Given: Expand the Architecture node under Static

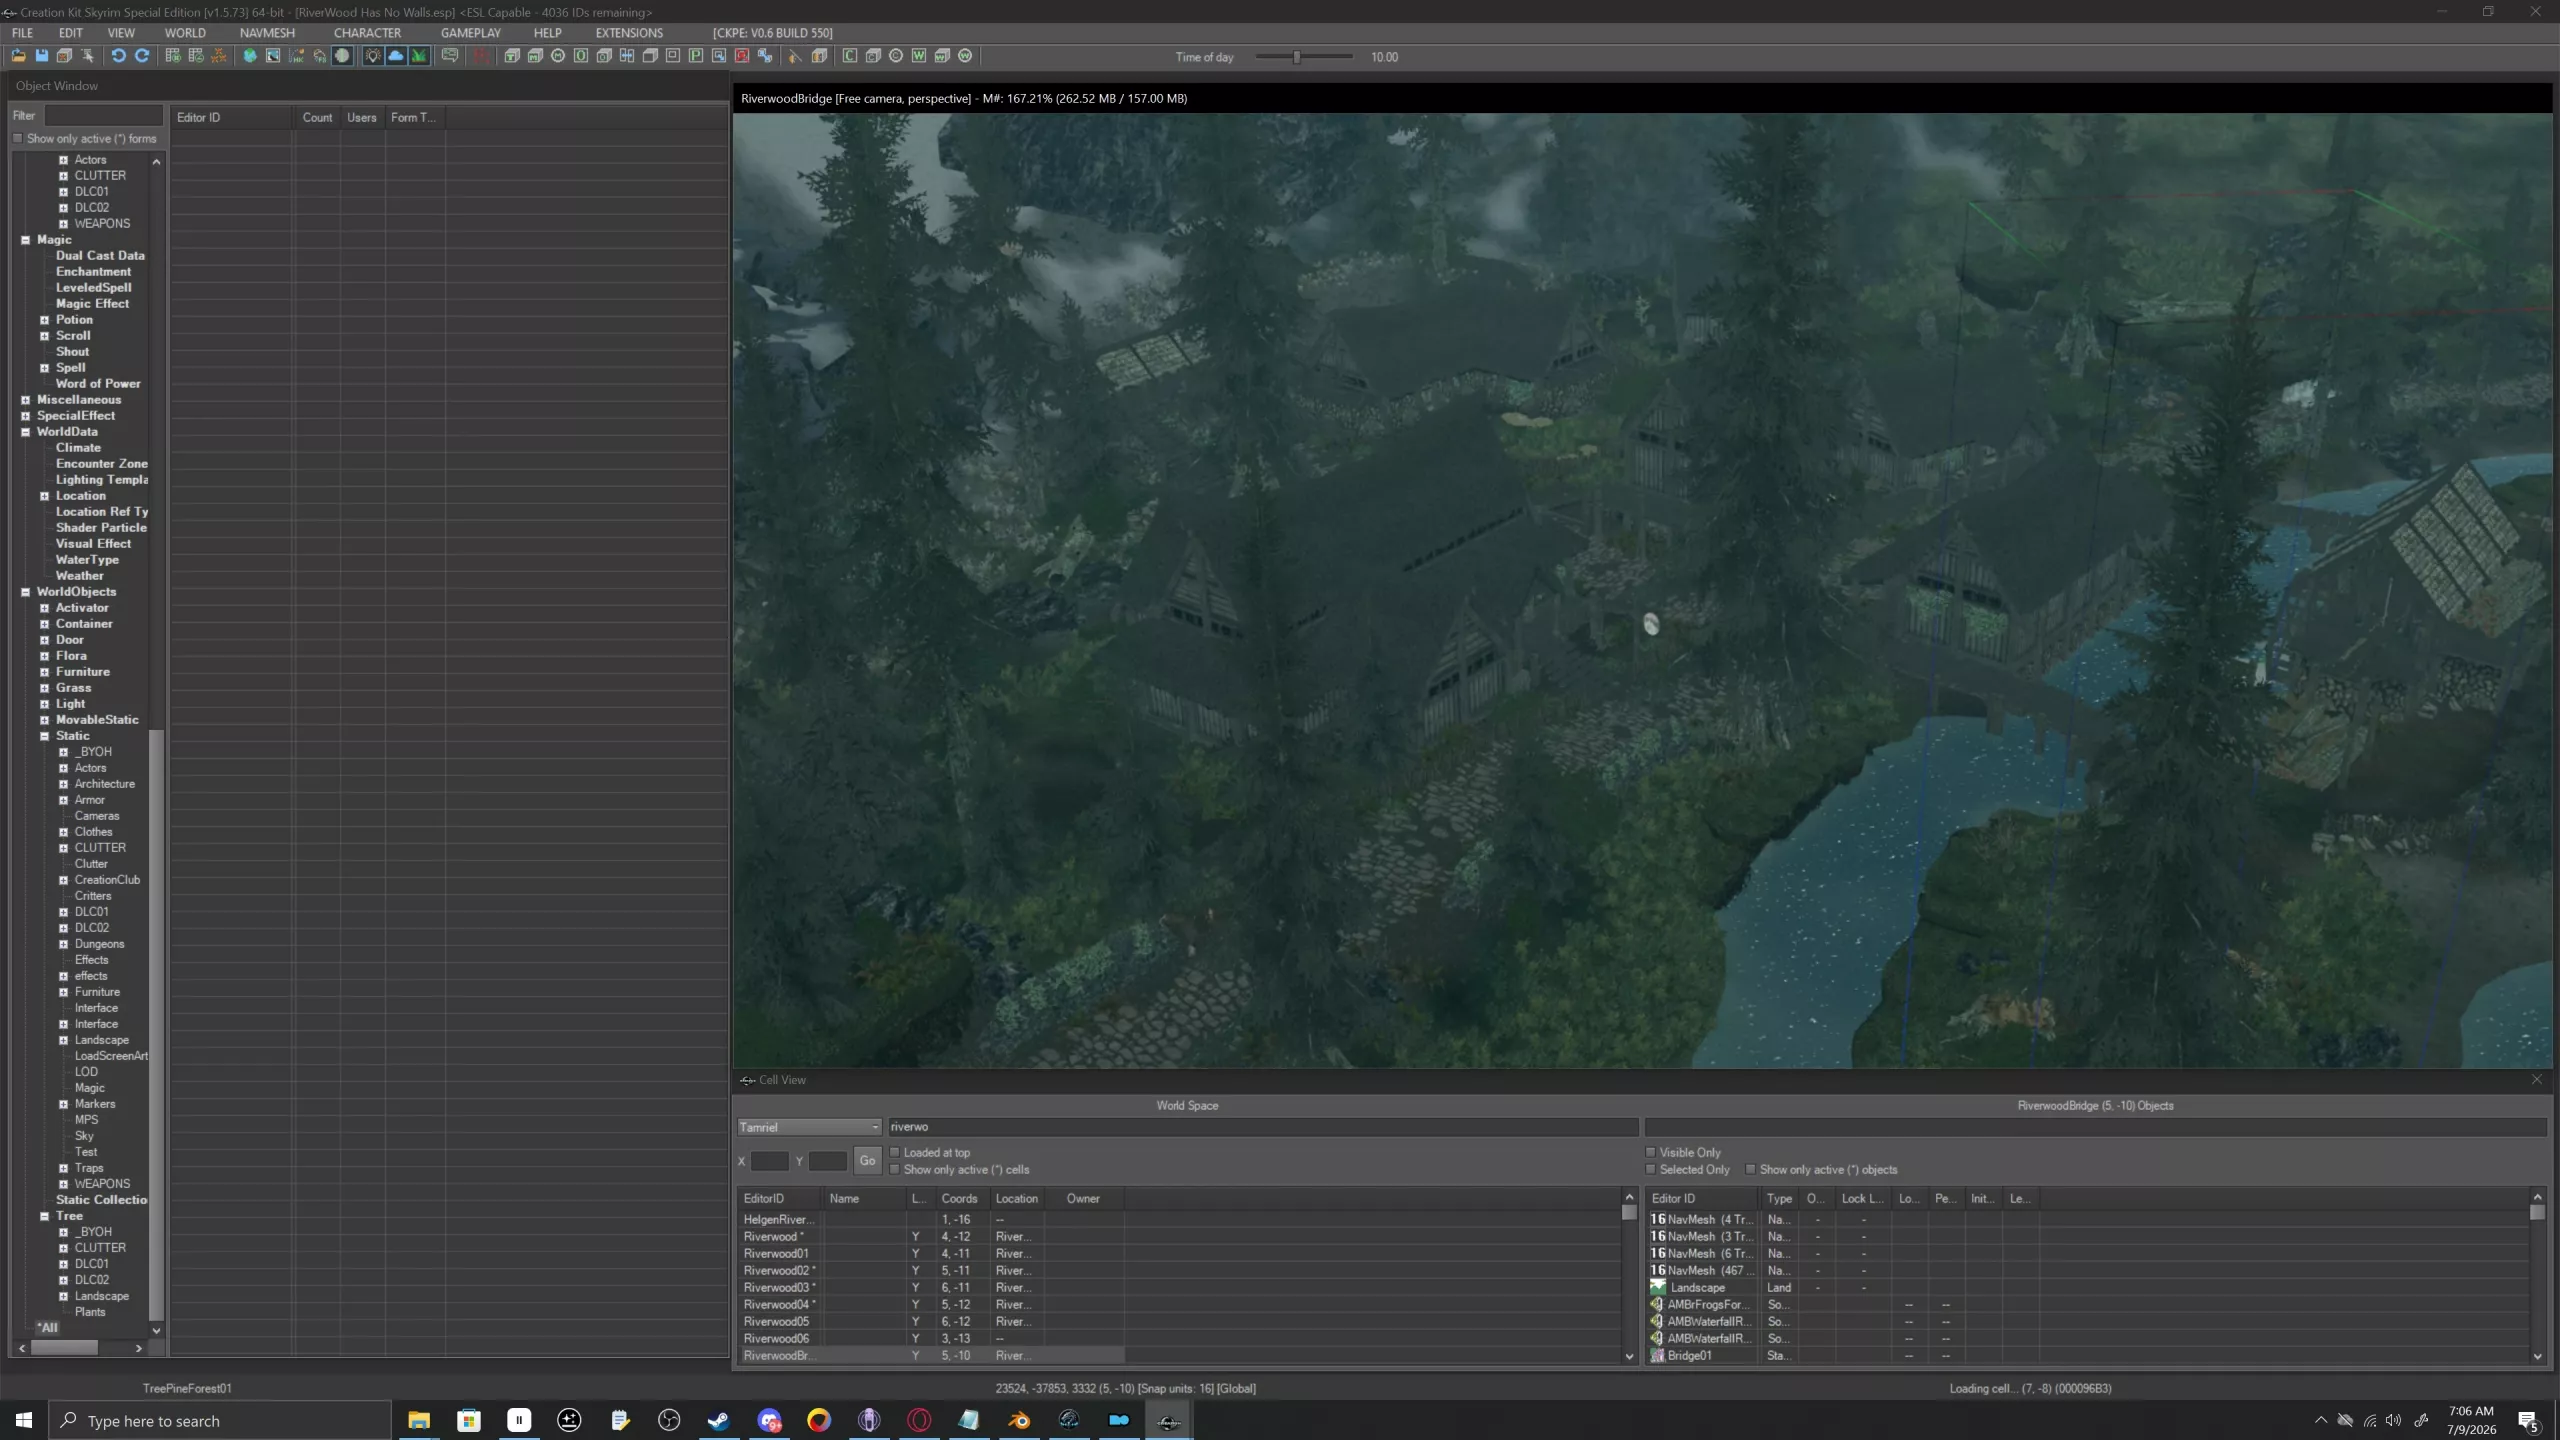Looking at the screenshot, I should pyautogui.click(x=63, y=784).
